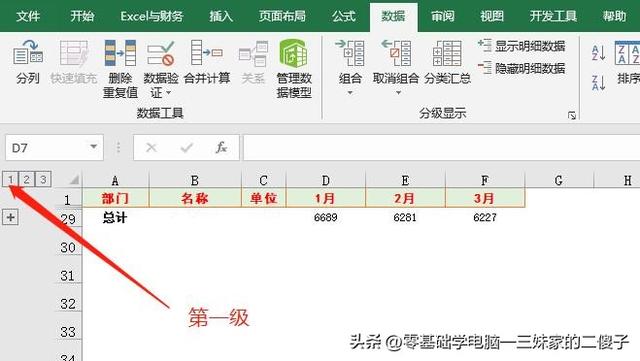The height and width of the screenshot is (361, 640).
Task: Switch to the 开始 tab
Action: pos(82,16)
